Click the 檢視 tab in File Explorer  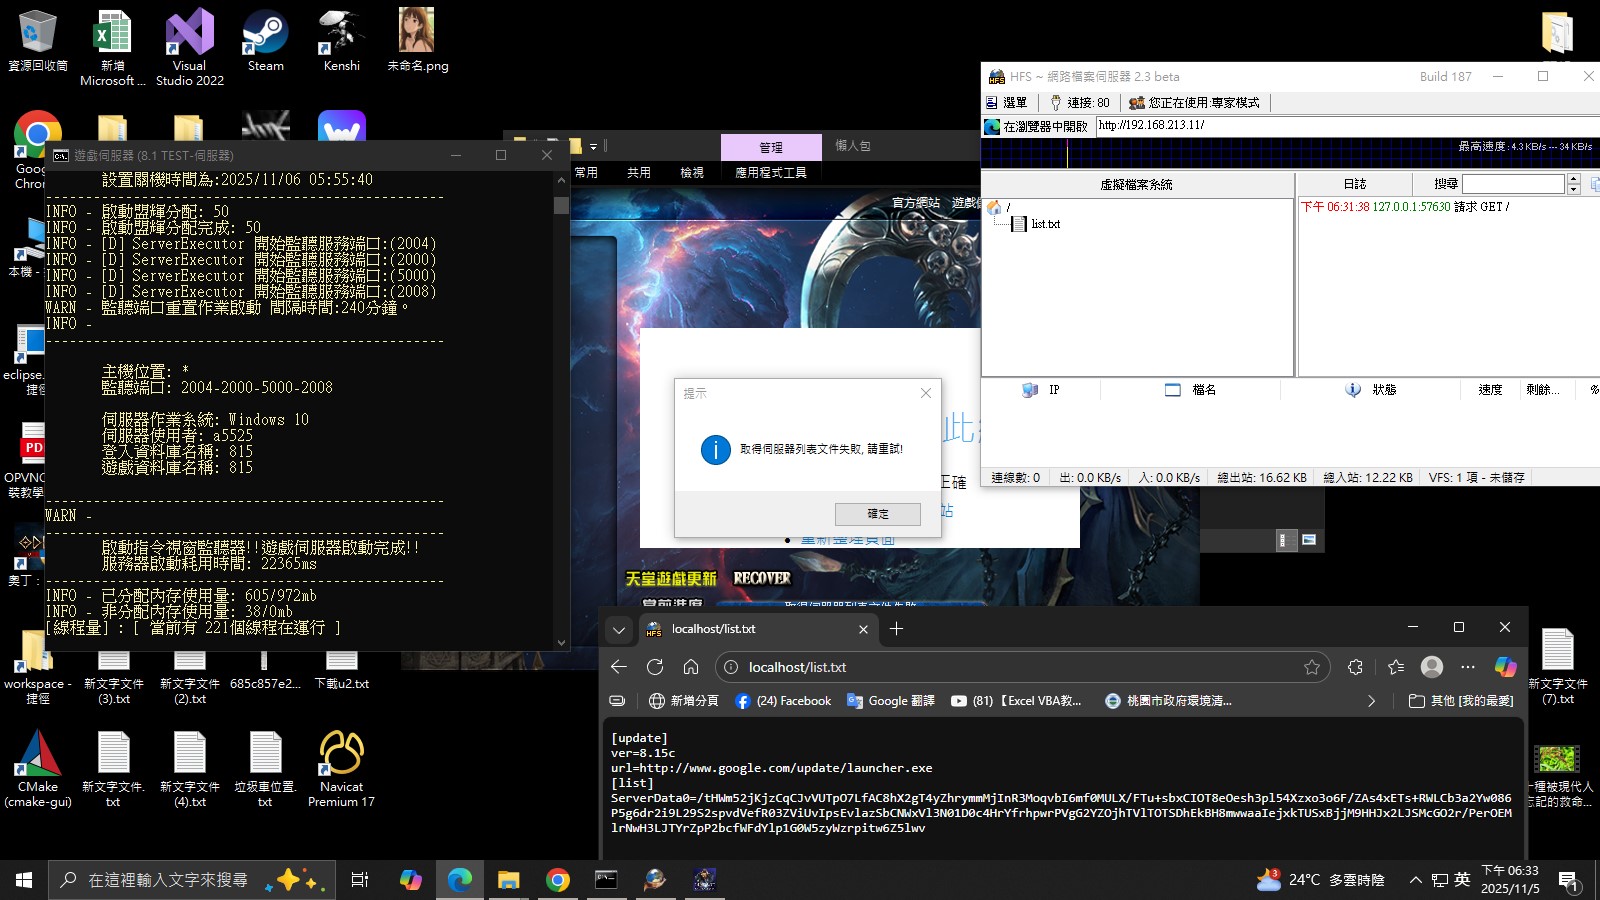[x=692, y=173]
